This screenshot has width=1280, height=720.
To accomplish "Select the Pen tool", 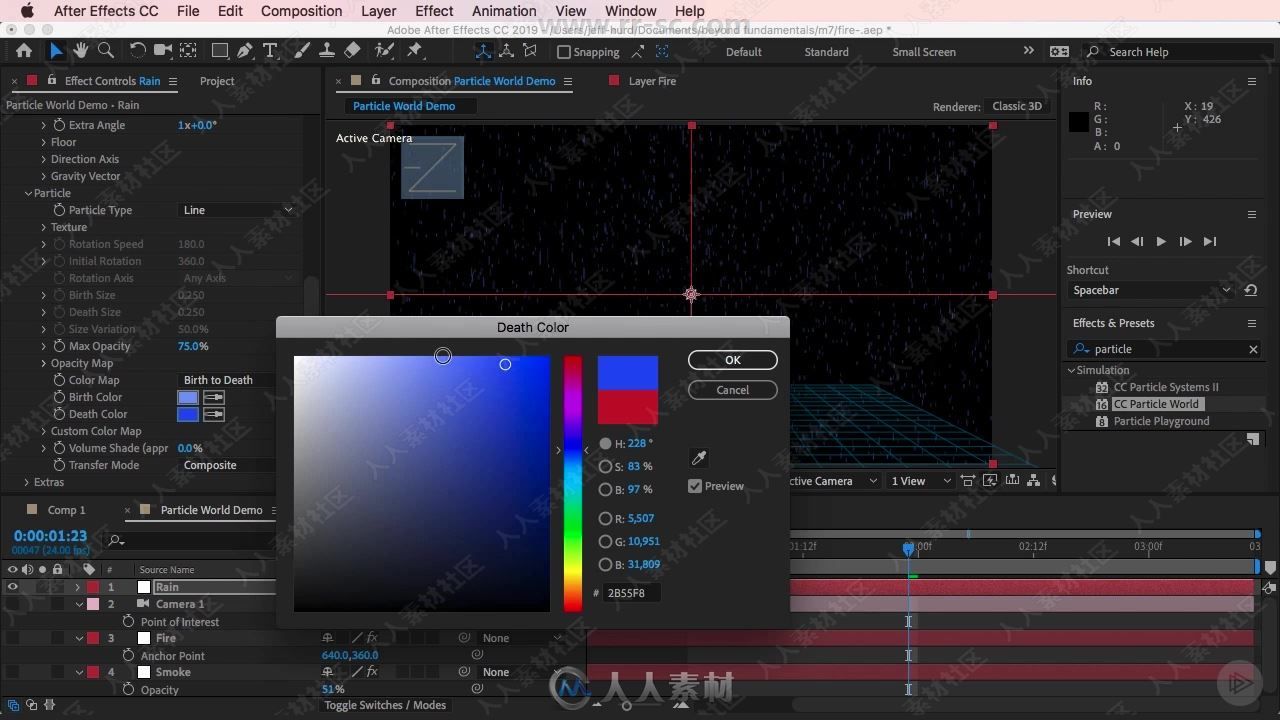I will [x=245, y=51].
